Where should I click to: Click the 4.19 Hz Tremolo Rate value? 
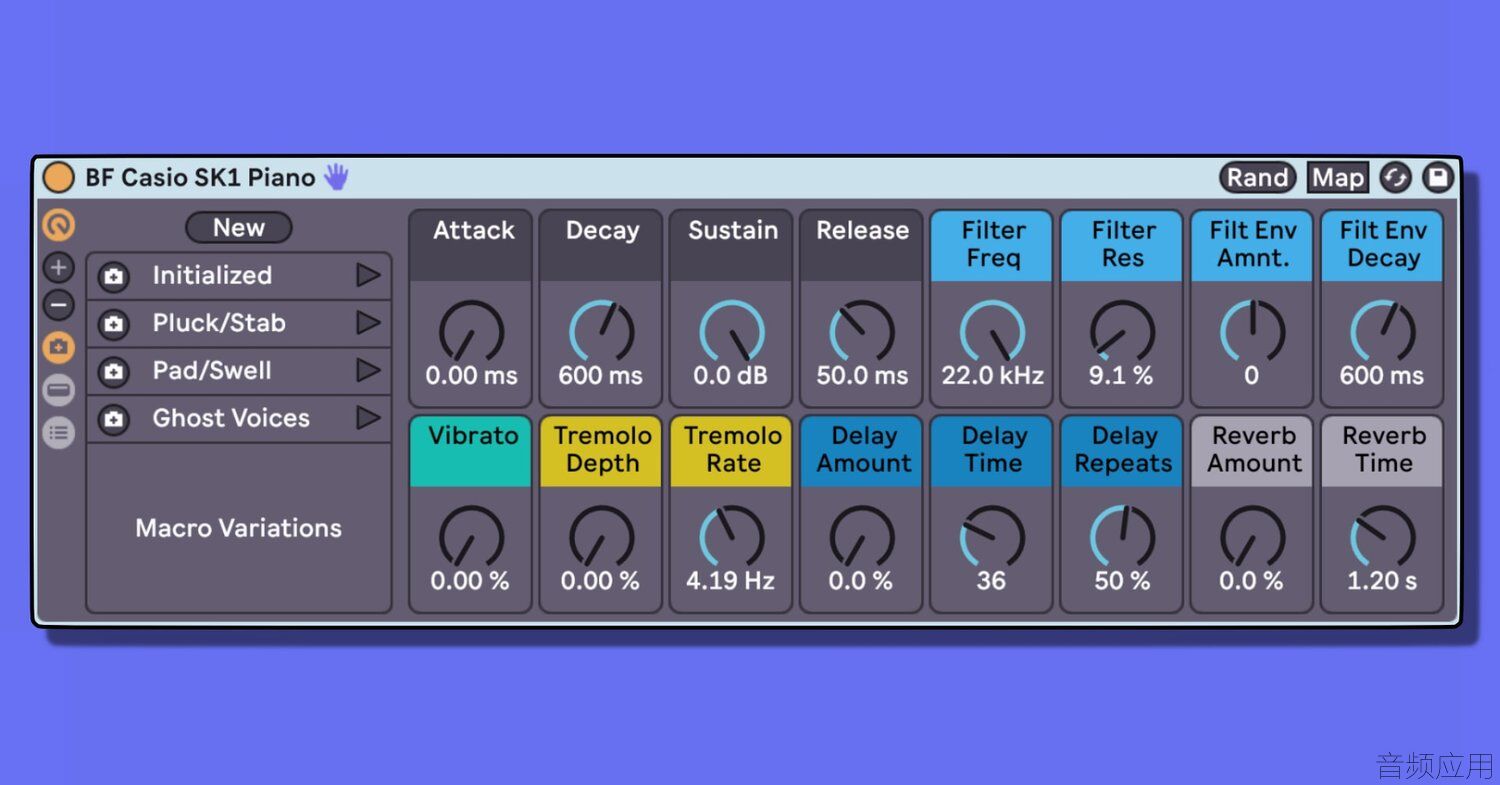(x=731, y=581)
